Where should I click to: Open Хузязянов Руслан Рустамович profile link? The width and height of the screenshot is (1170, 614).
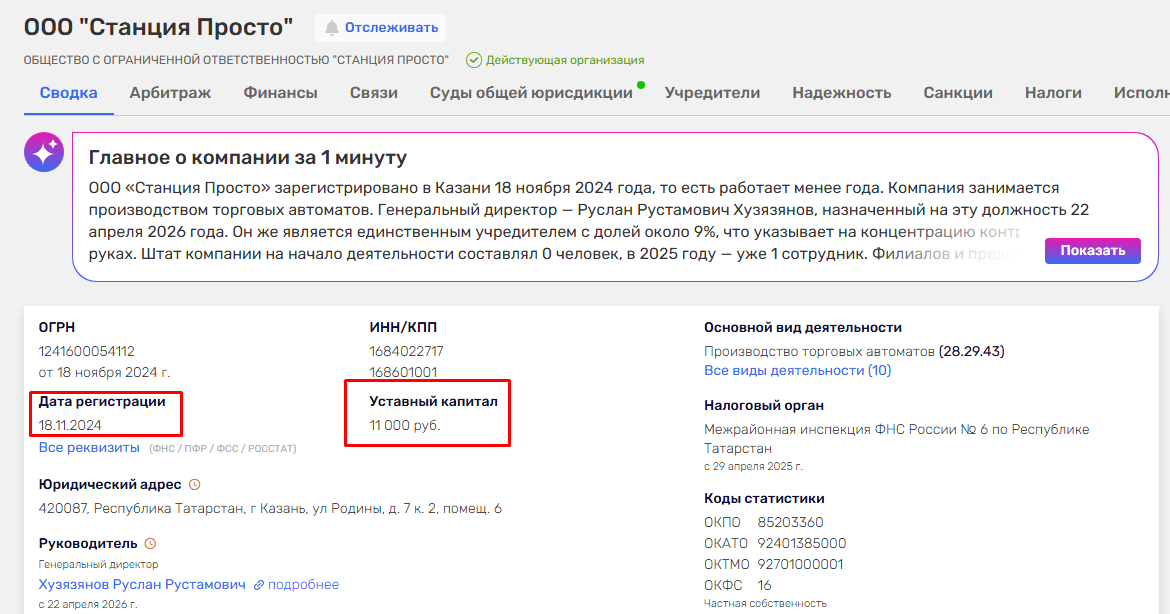click(142, 585)
